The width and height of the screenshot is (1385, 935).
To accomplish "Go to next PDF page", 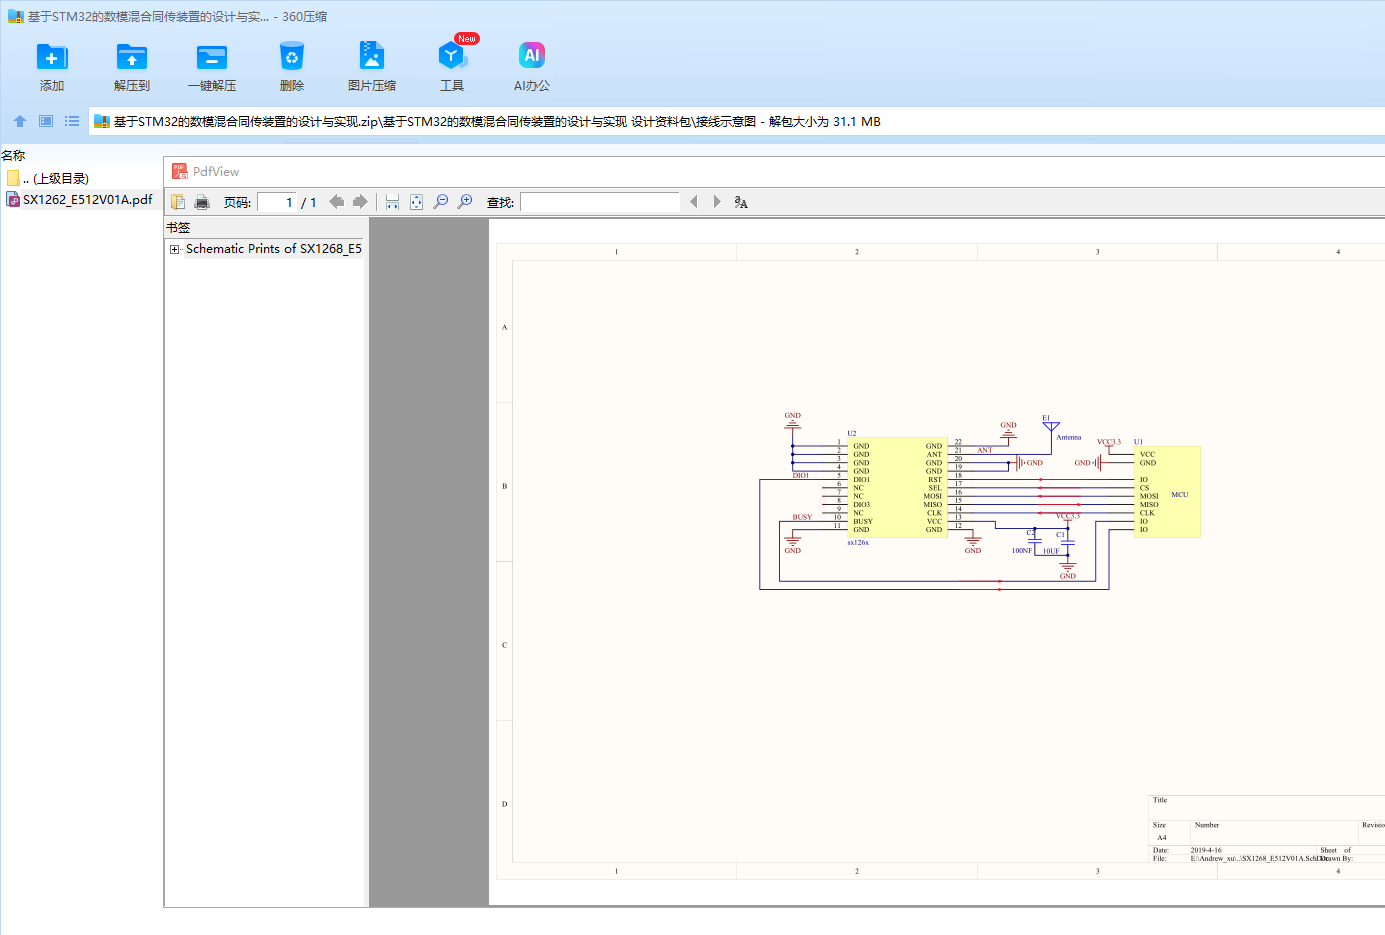I will click(360, 202).
